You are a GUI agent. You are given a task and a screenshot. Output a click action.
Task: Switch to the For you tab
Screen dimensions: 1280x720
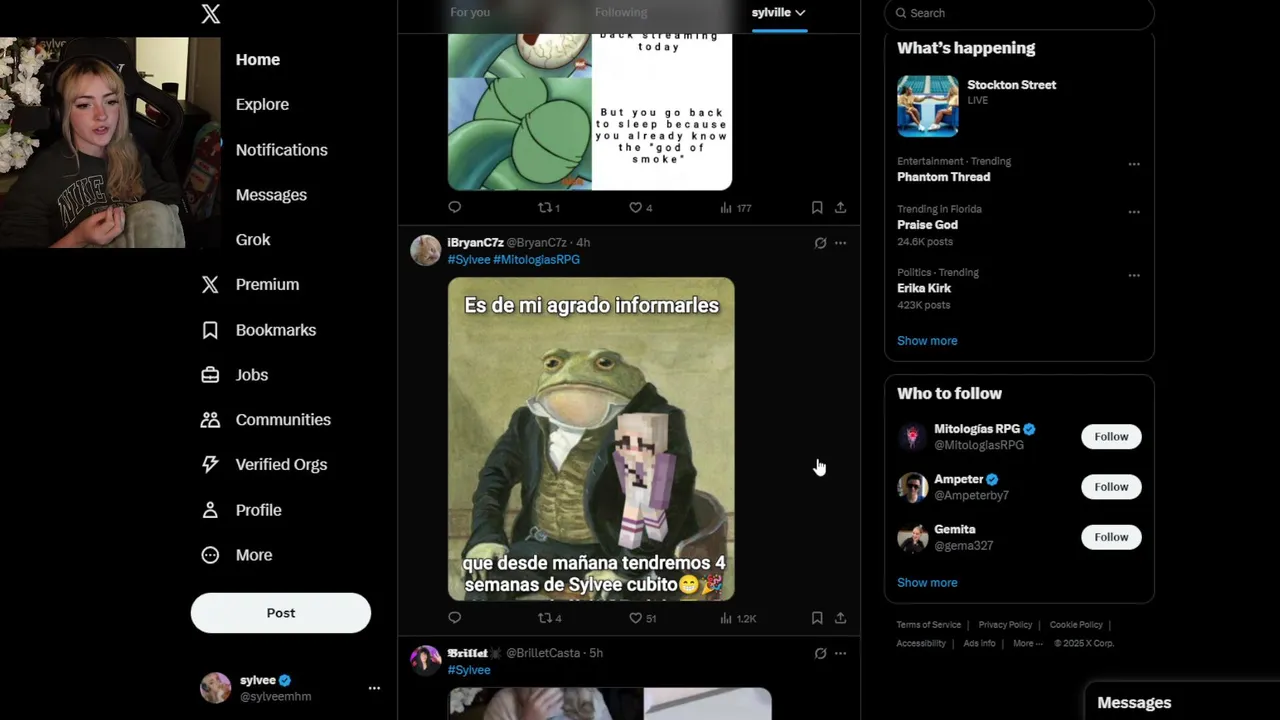pos(470,12)
